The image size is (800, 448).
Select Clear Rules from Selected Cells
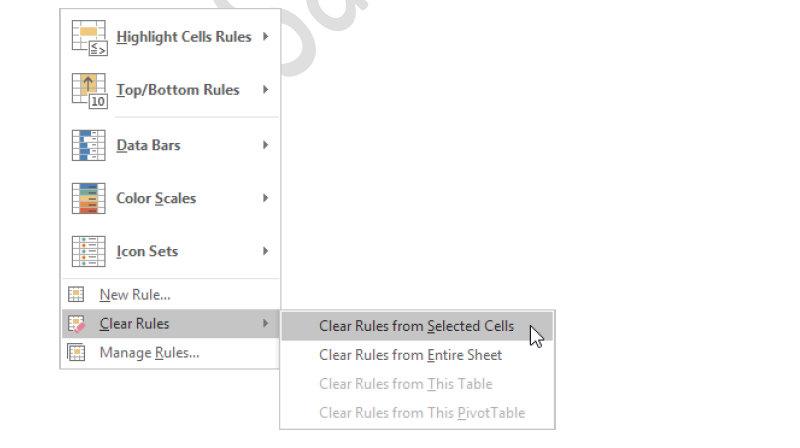pyautogui.click(x=416, y=326)
